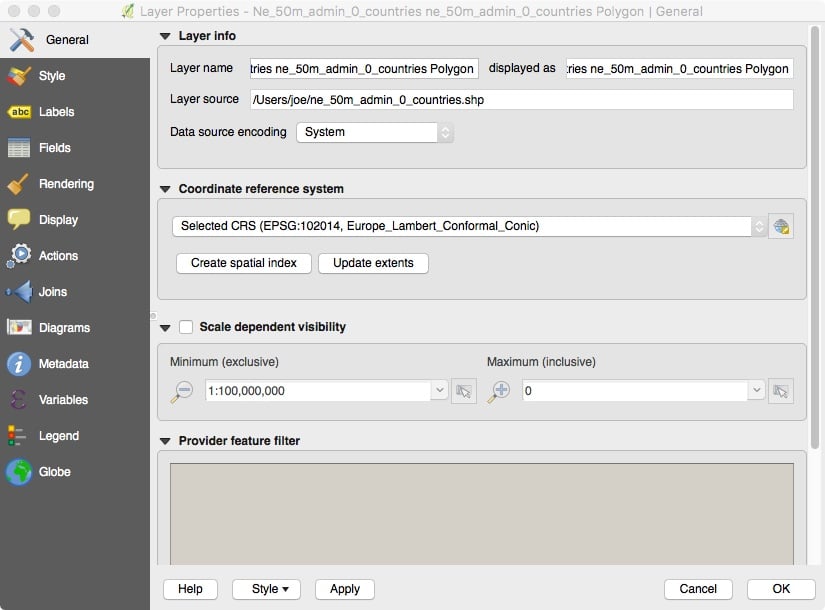The image size is (825, 610).
Task: Enable scale dependent visibility
Action: (x=185, y=327)
